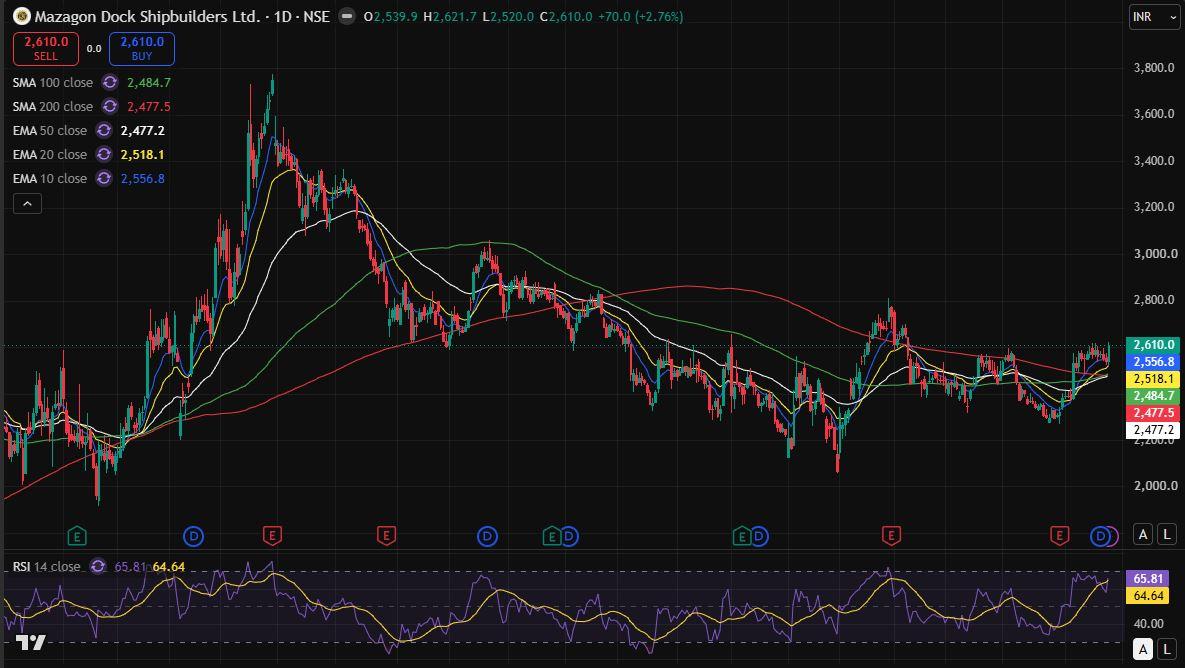Click the SMA 200 value 2,477.5 in legend

click(149, 107)
